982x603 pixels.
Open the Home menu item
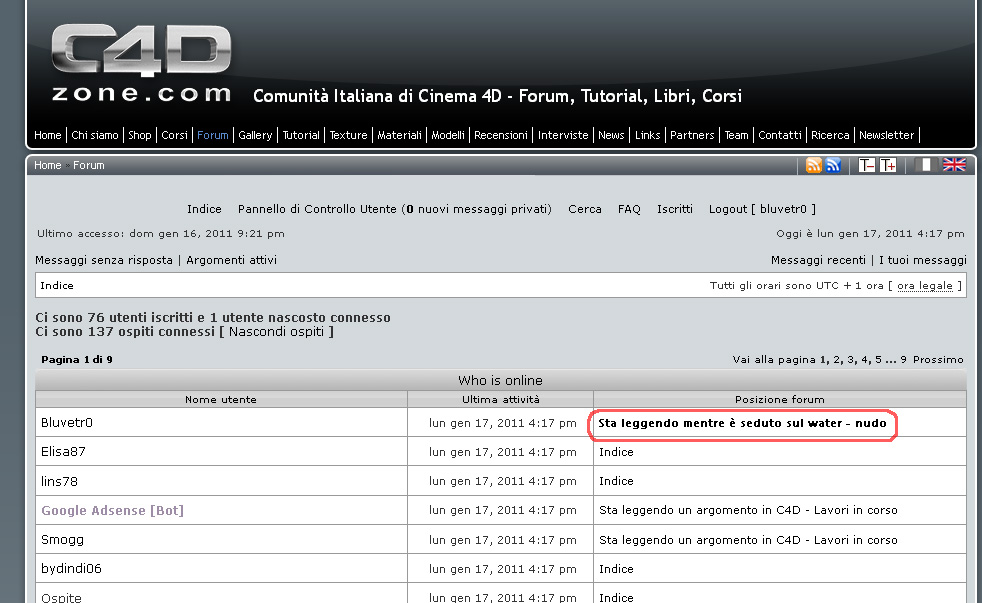(48, 135)
